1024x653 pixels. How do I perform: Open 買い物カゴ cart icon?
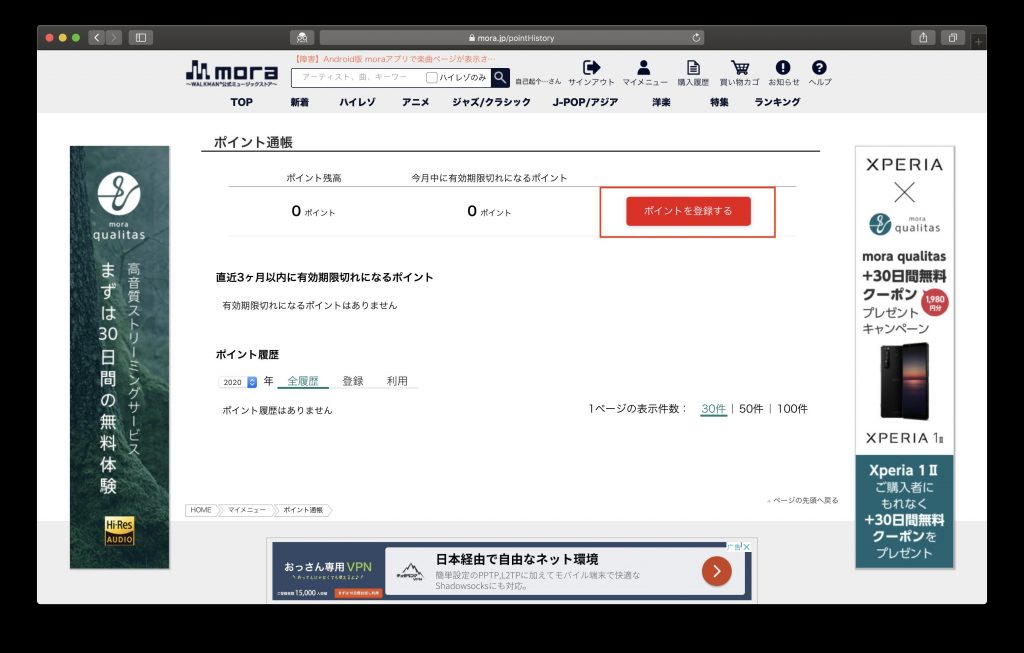point(739,67)
